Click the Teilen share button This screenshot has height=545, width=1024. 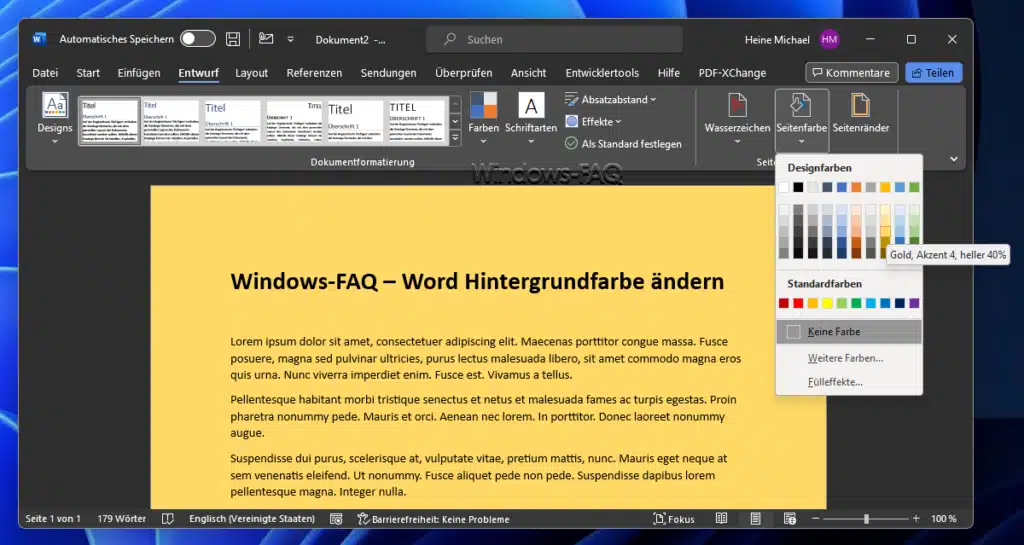pyautogui.click(x=934, y=73)
